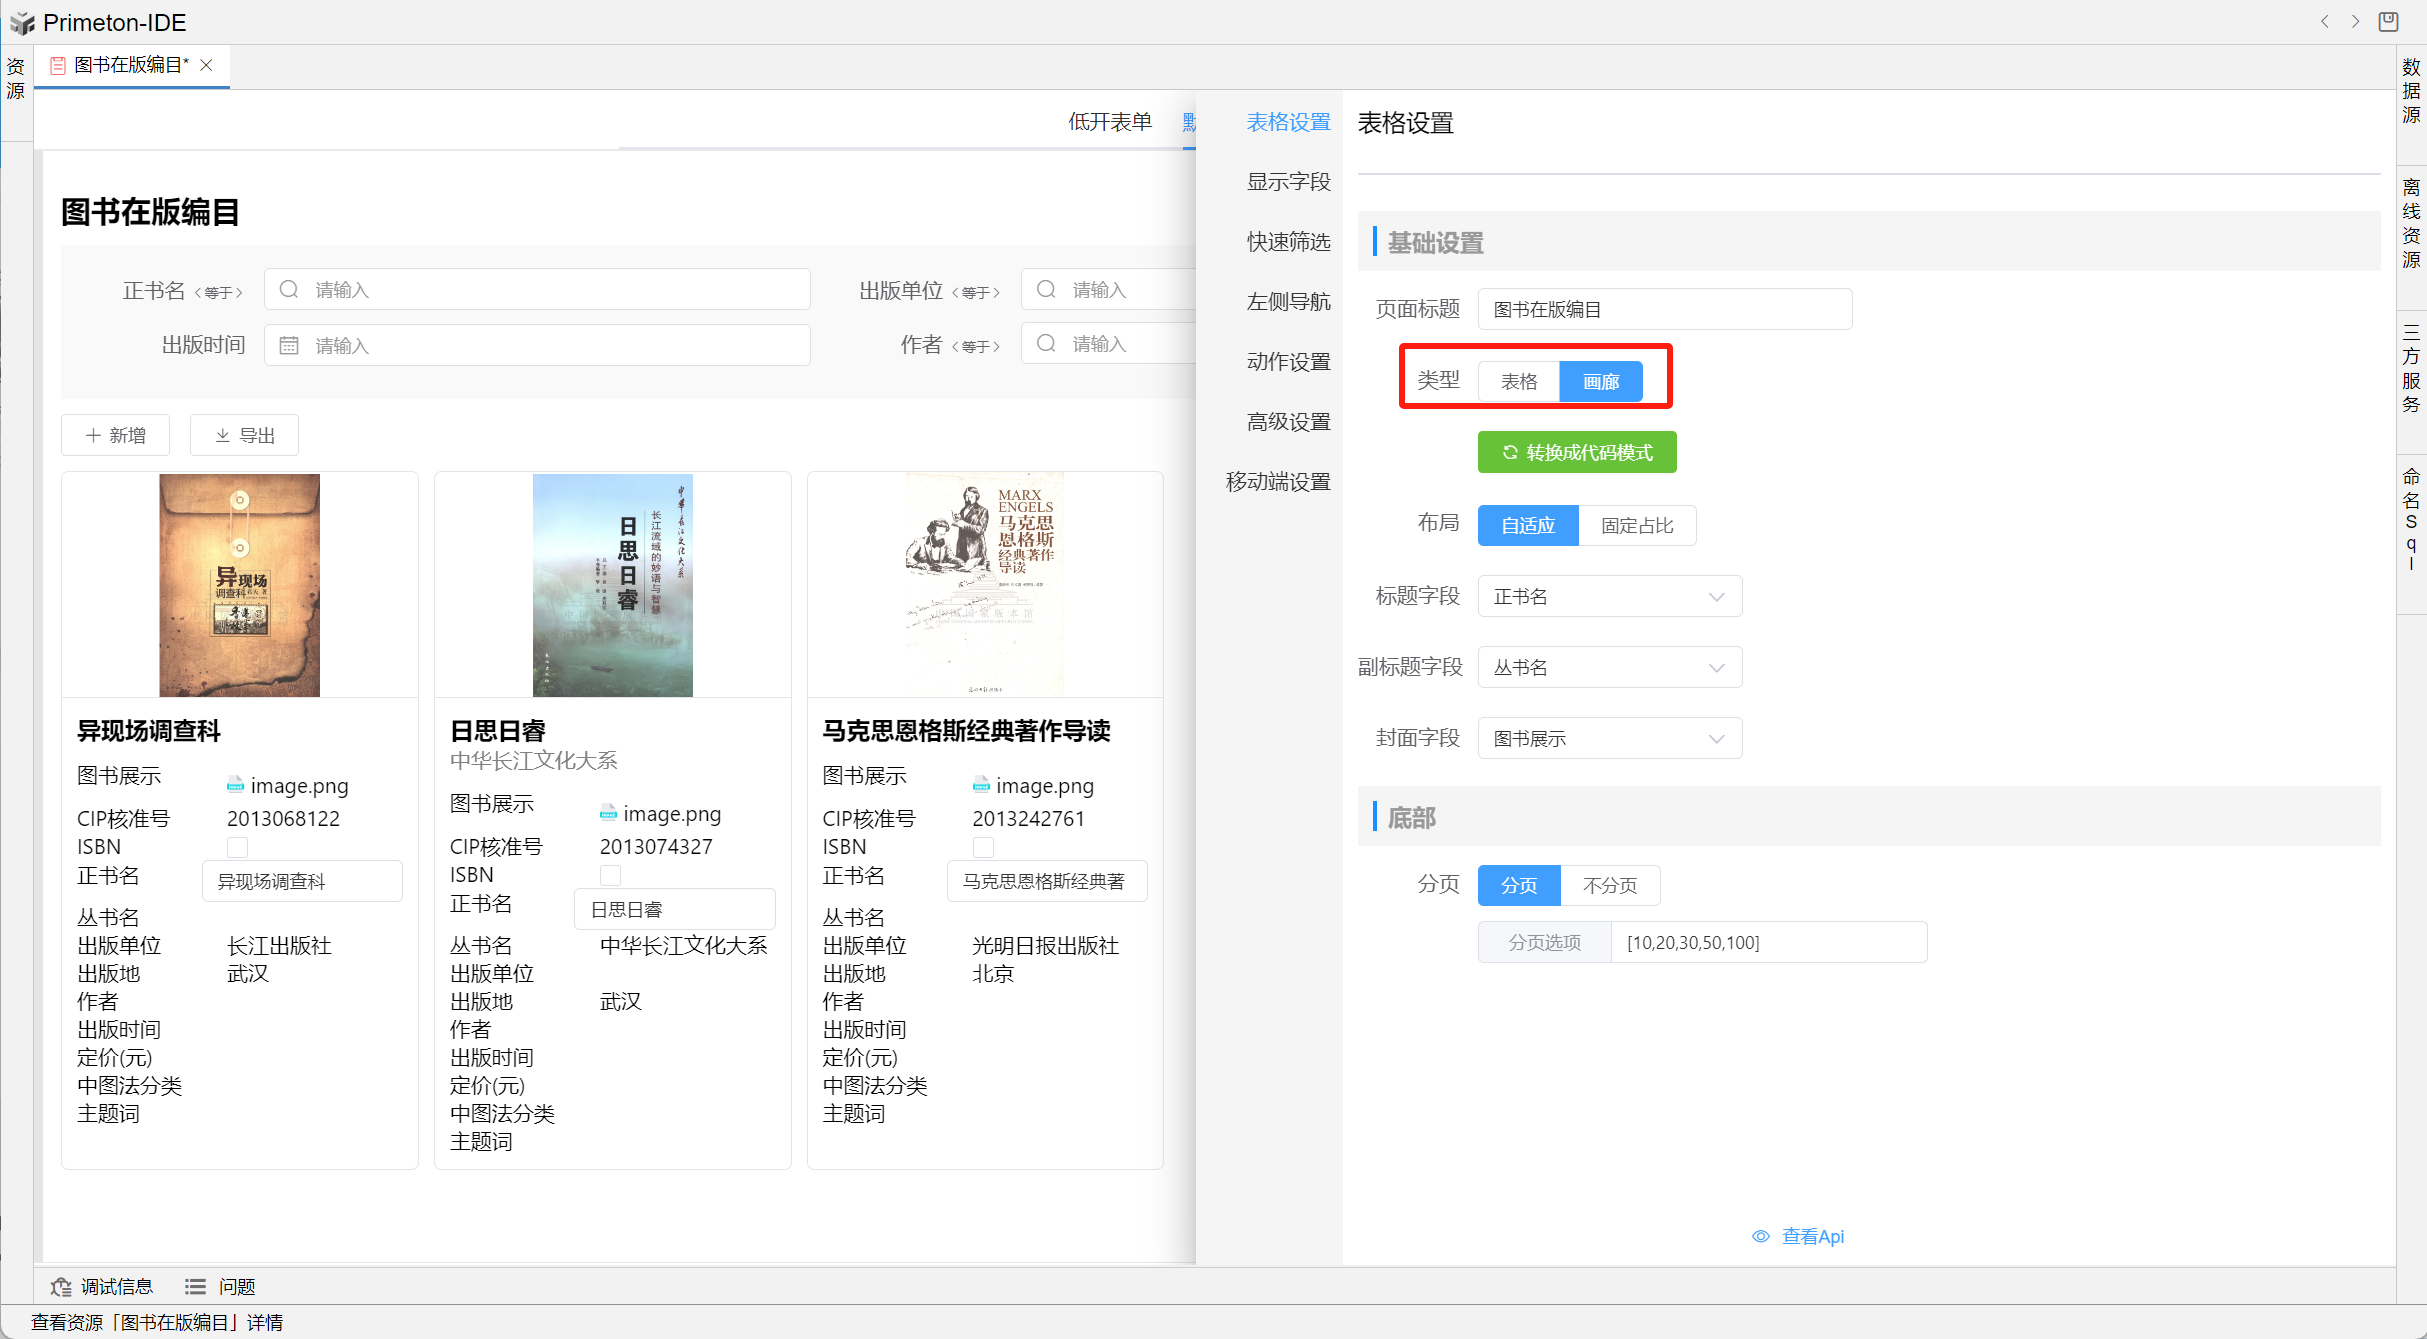Open 显示字段 settings menu item
This screenshot has height=1339, width=2427.
[x=1288, y=182]
